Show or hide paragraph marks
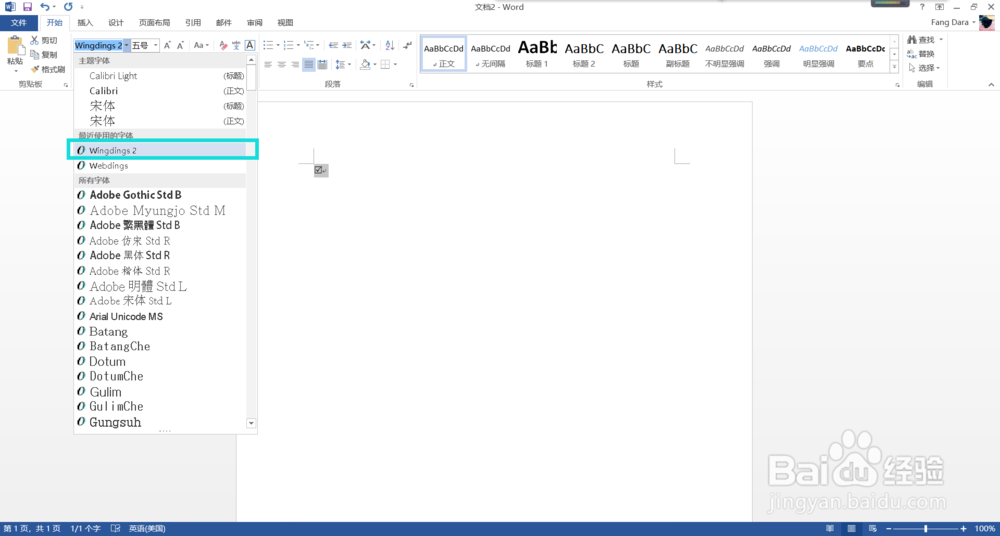Screen dimensions: 1000x536 (408, 45)
